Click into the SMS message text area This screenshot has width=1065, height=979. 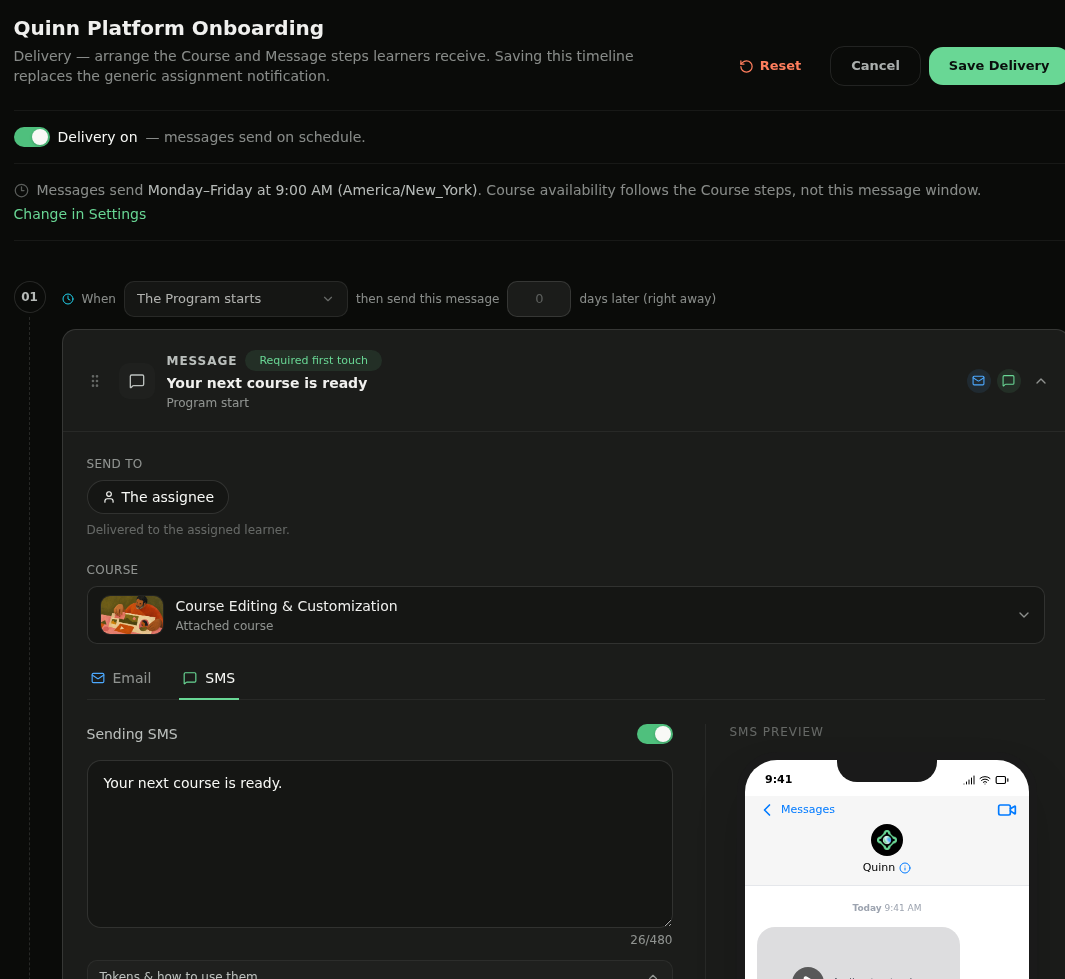coord(380,844)
